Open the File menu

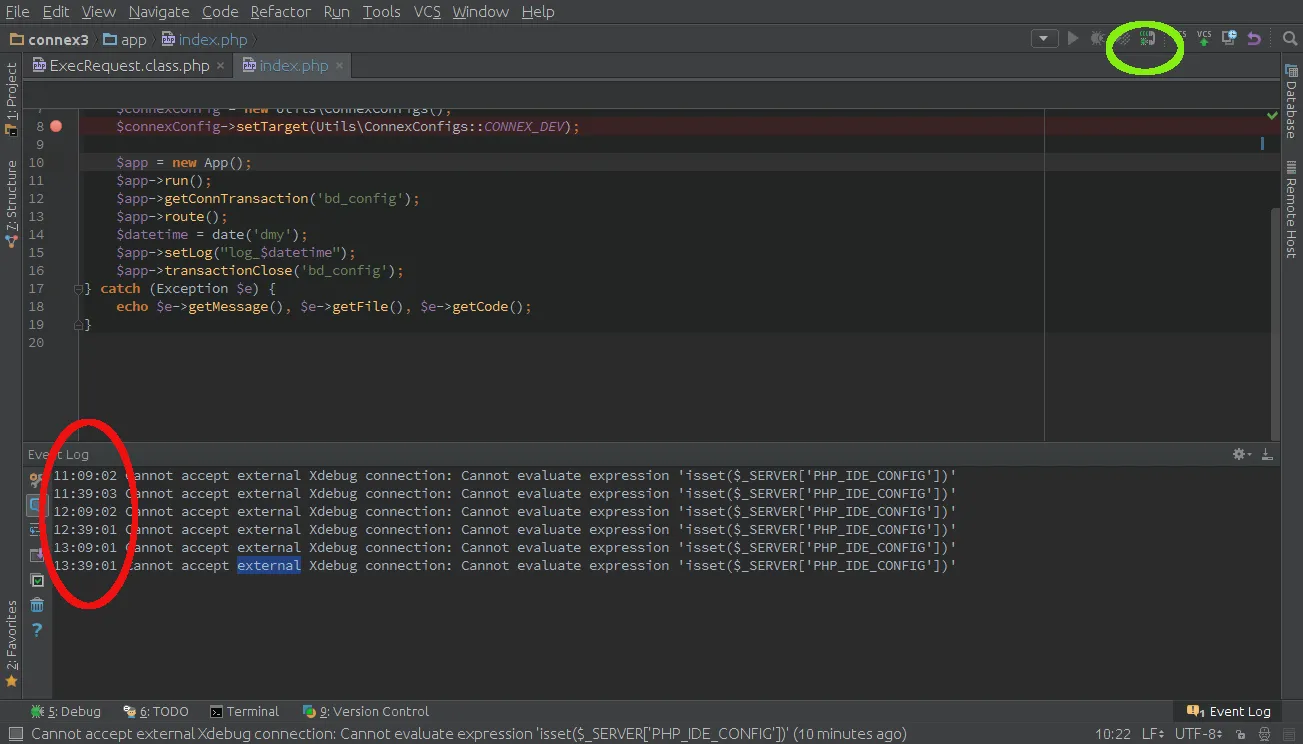click(17, 12)
